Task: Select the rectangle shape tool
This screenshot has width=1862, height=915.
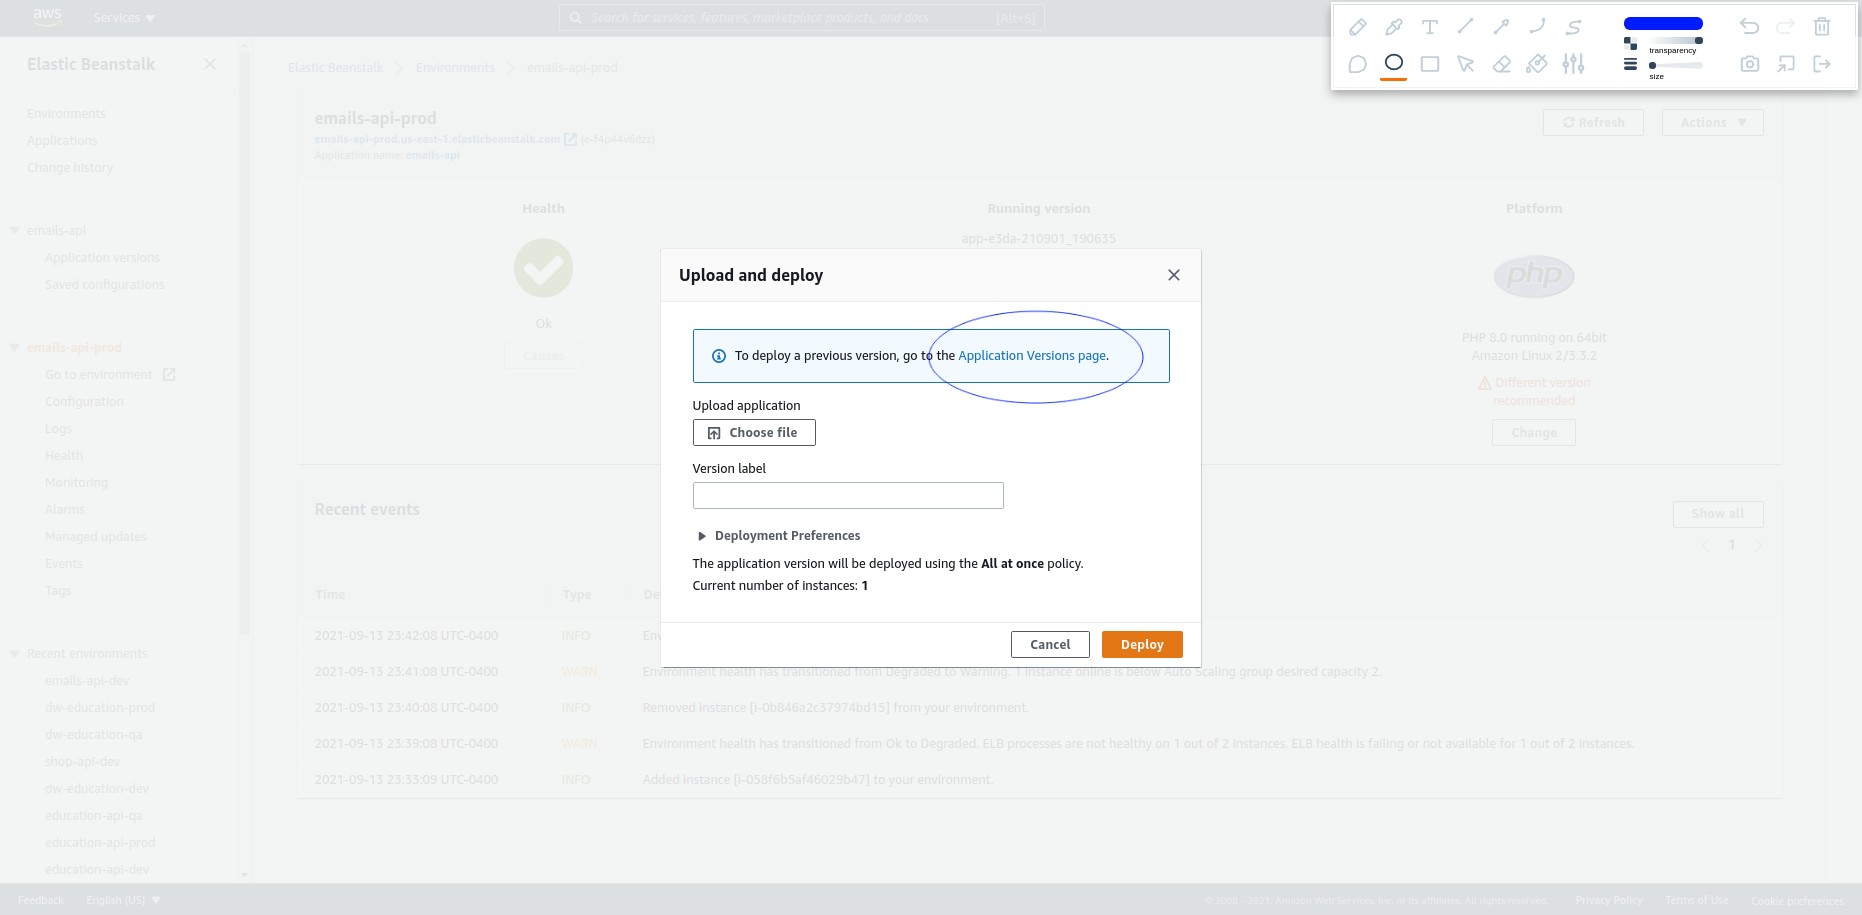Action: point(1429,64)
